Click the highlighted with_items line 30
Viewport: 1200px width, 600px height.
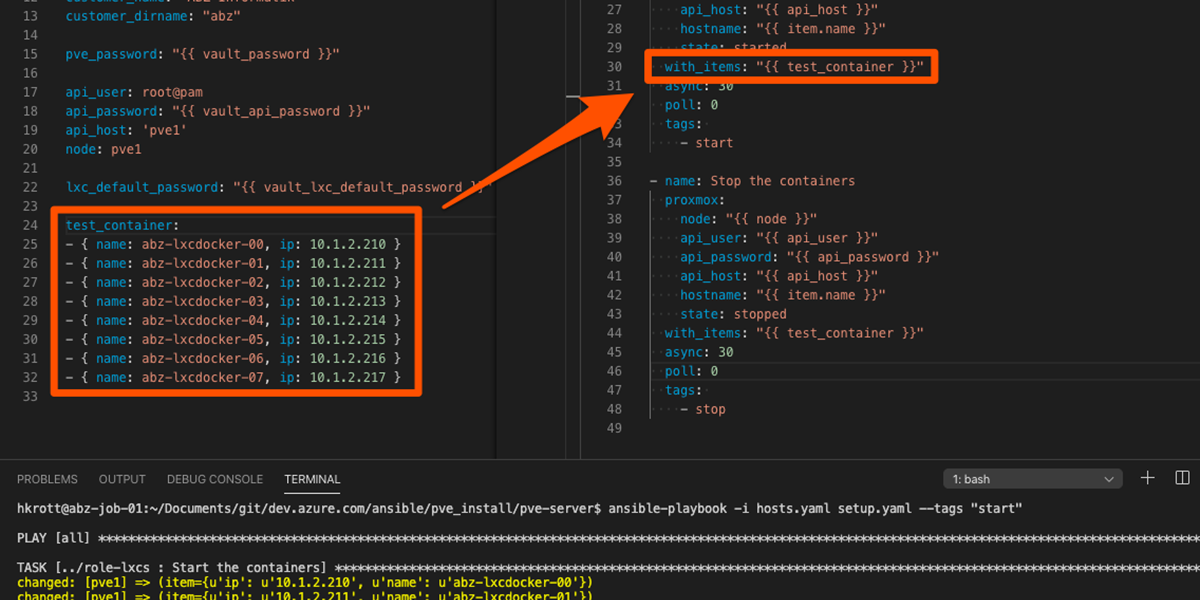(792, 67)
